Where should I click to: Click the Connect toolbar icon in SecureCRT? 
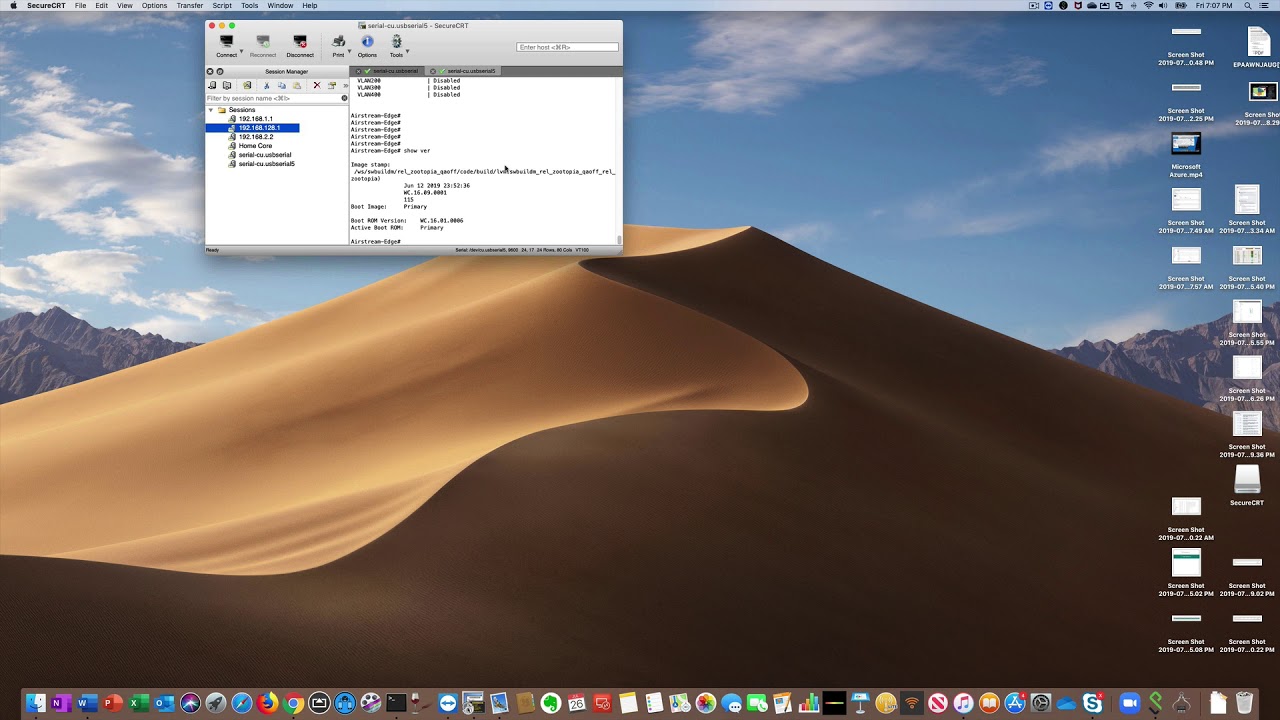click(x=227, y=46)
